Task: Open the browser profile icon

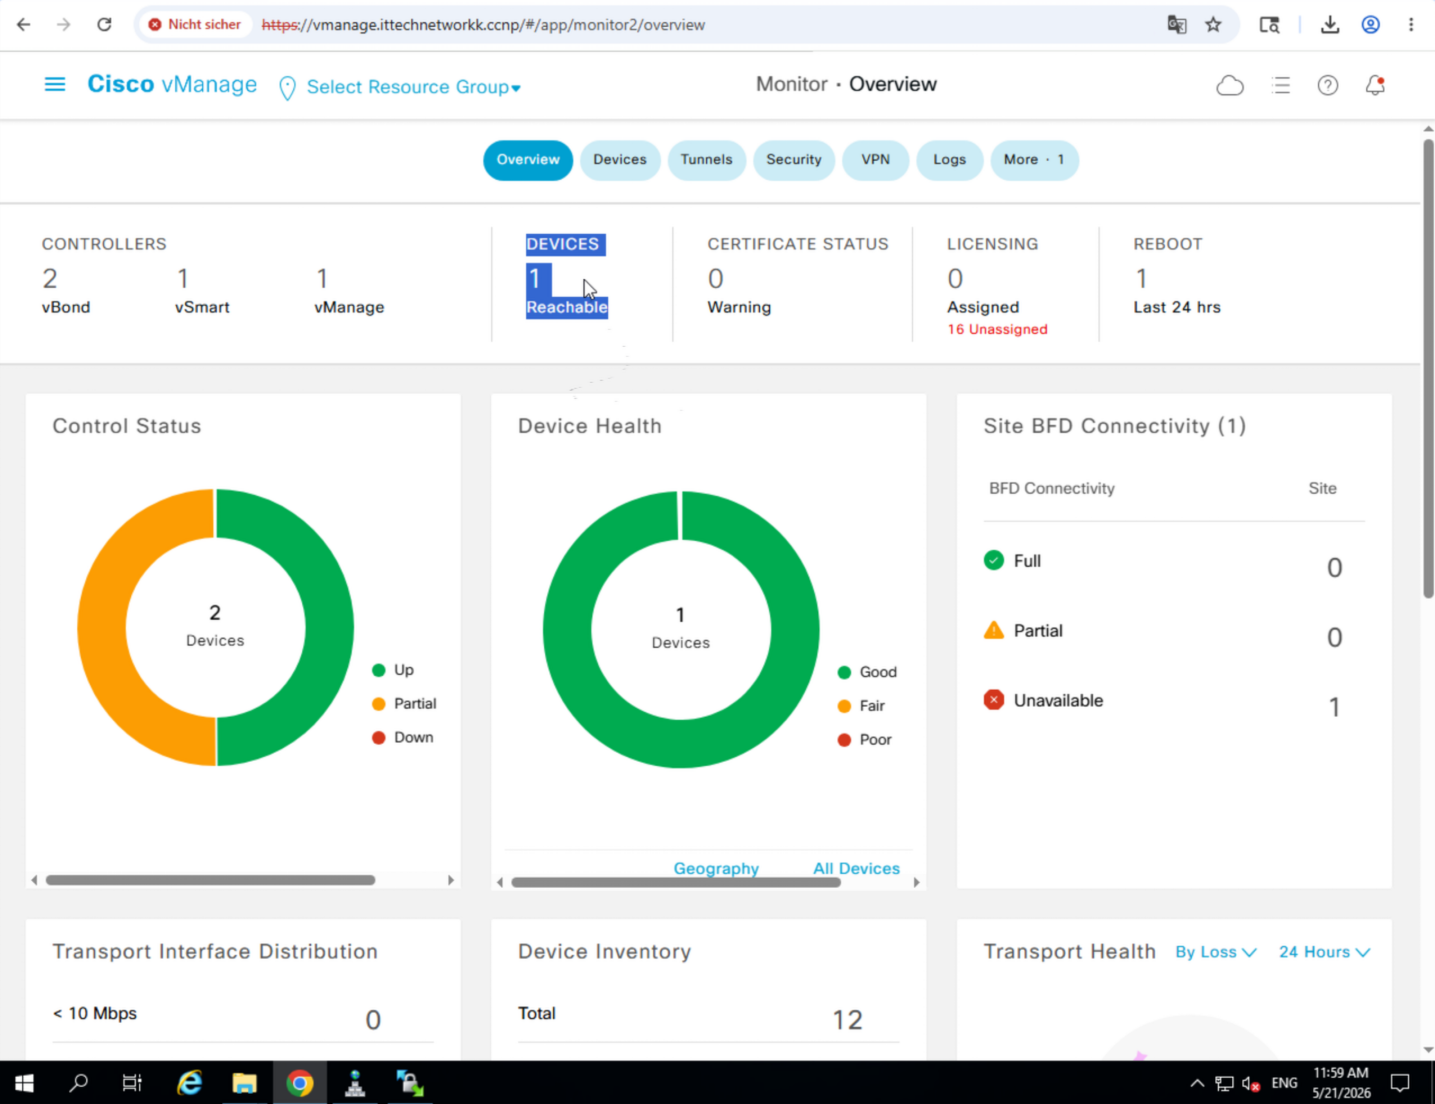Action: pyautogui.click(x=1371, y=25)
